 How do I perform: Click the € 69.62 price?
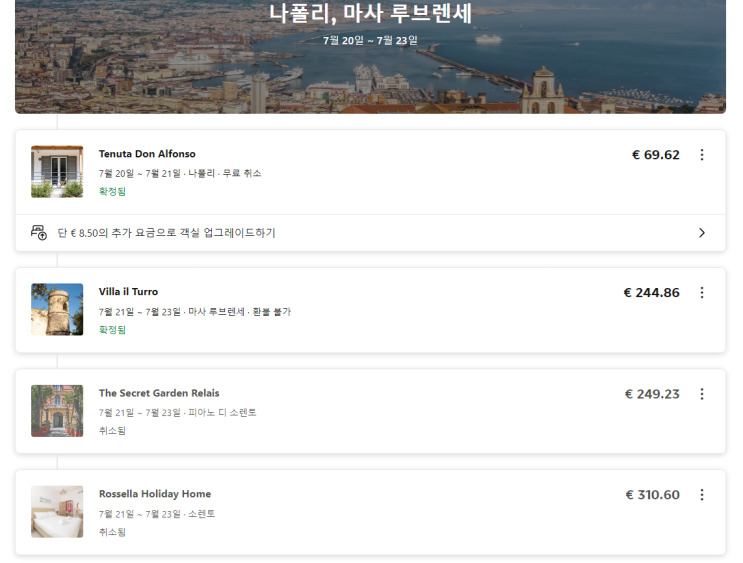(655, 155)
